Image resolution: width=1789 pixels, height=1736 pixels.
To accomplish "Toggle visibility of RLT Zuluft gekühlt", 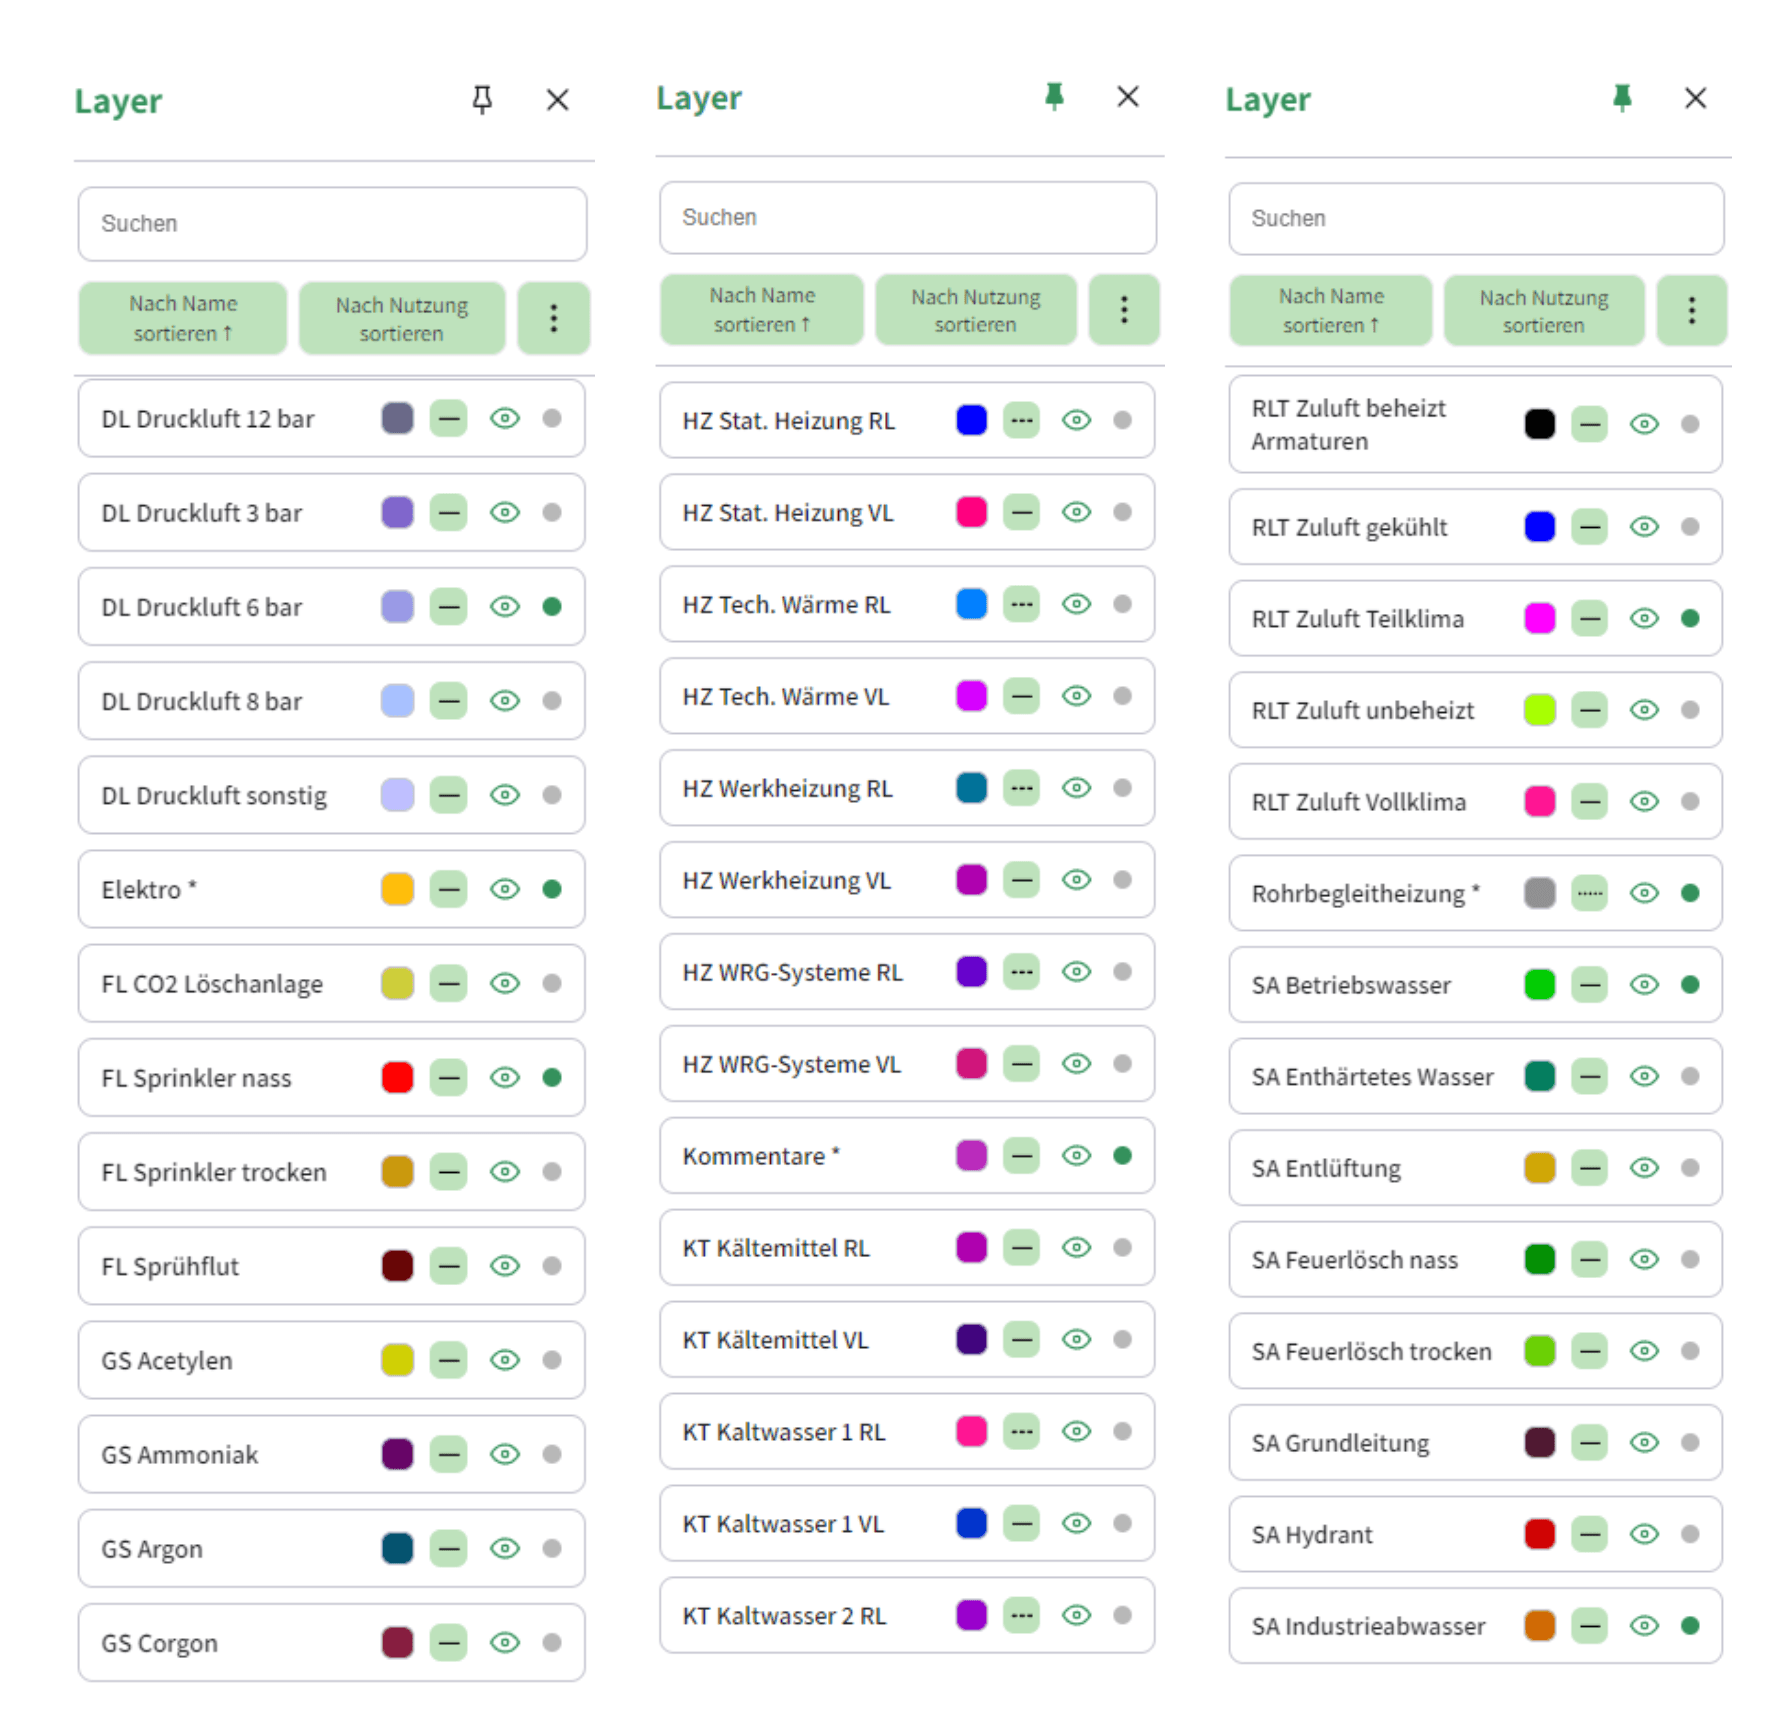I will (1644, 527).
